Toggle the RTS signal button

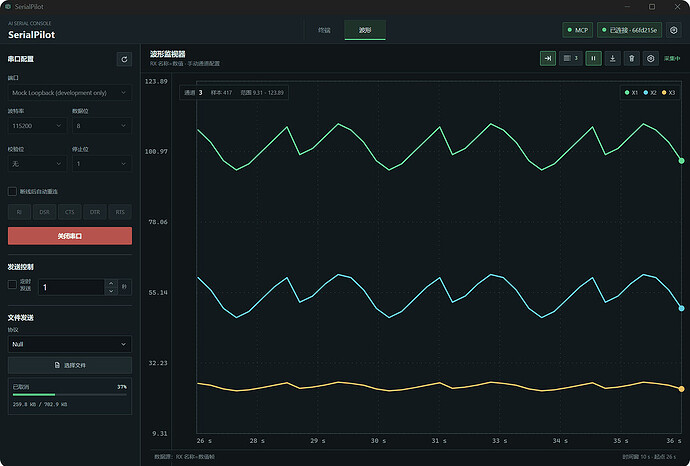[x=120, y=212]
